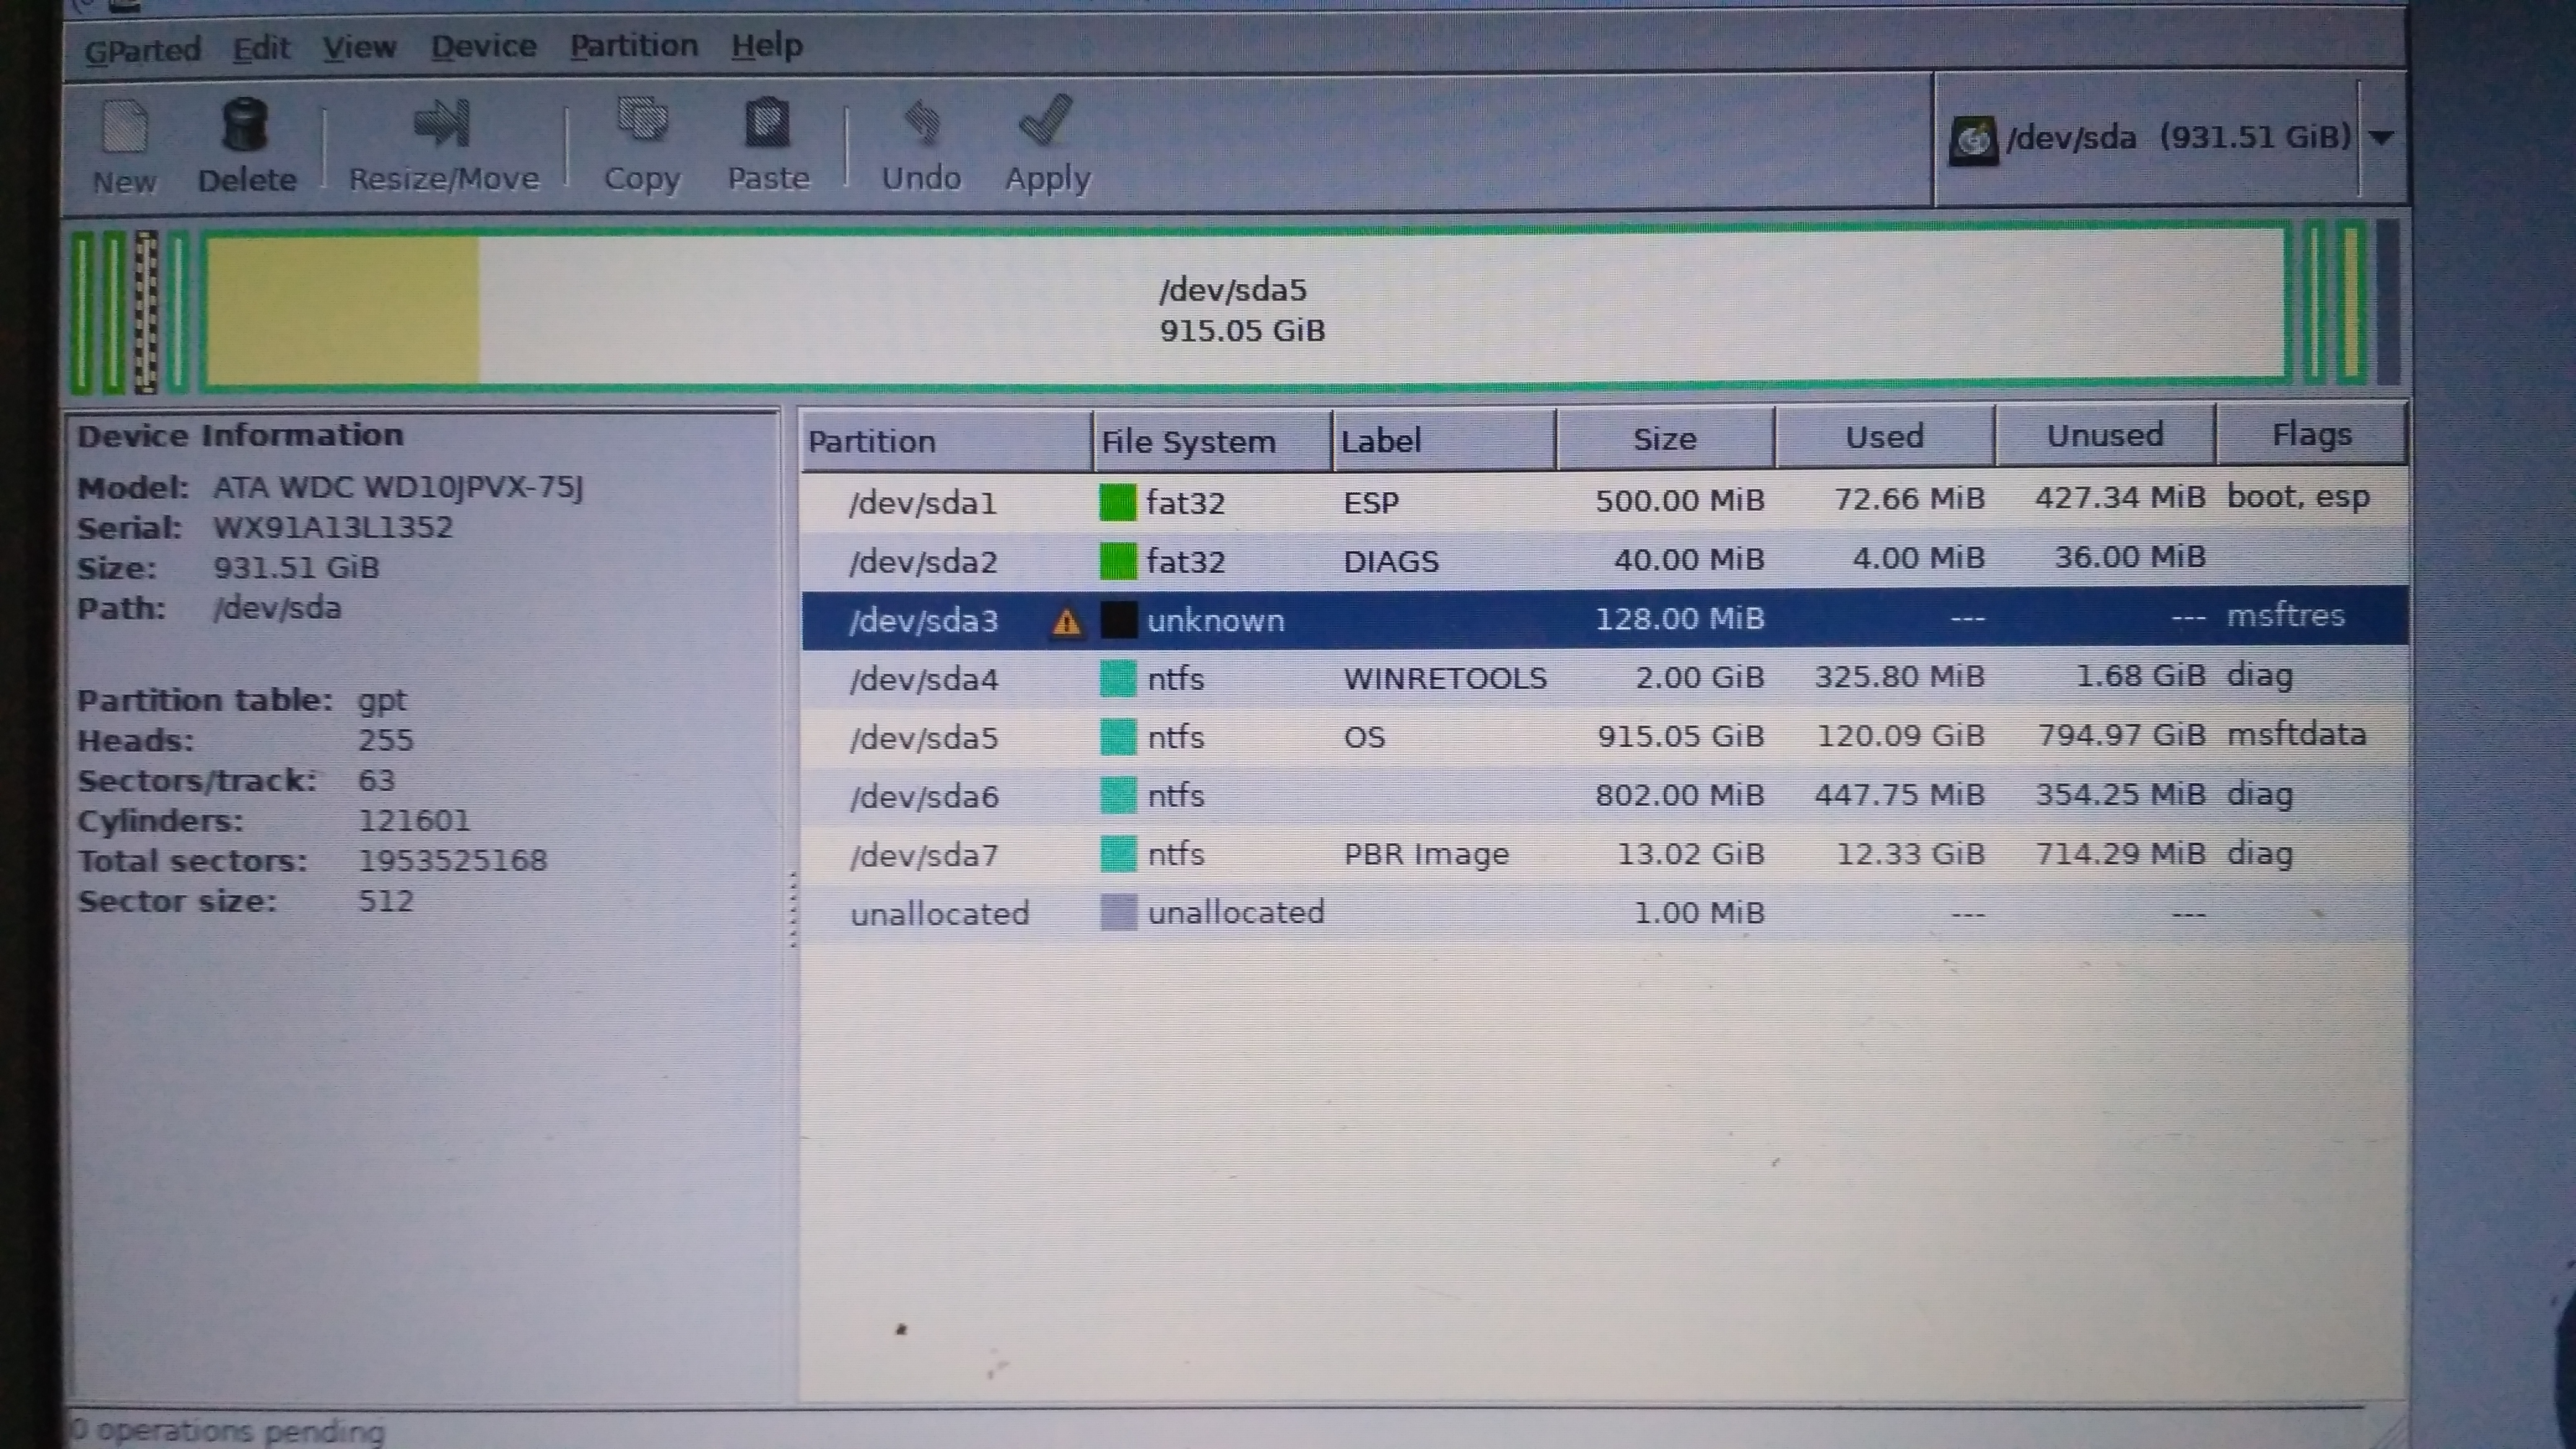This screenshot has height=1449, width=2576.
Task: Open the /dev/sda (931.51 GiB) combo box
Action: tap(2170, 139)
